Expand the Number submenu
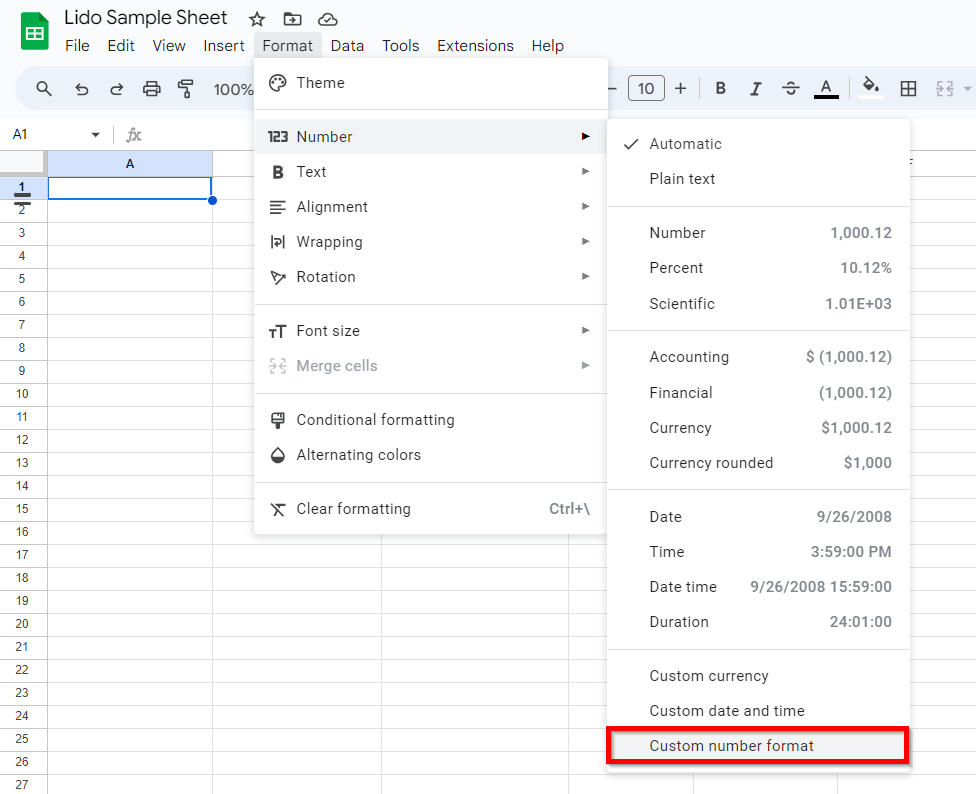 tap(431, 136)
